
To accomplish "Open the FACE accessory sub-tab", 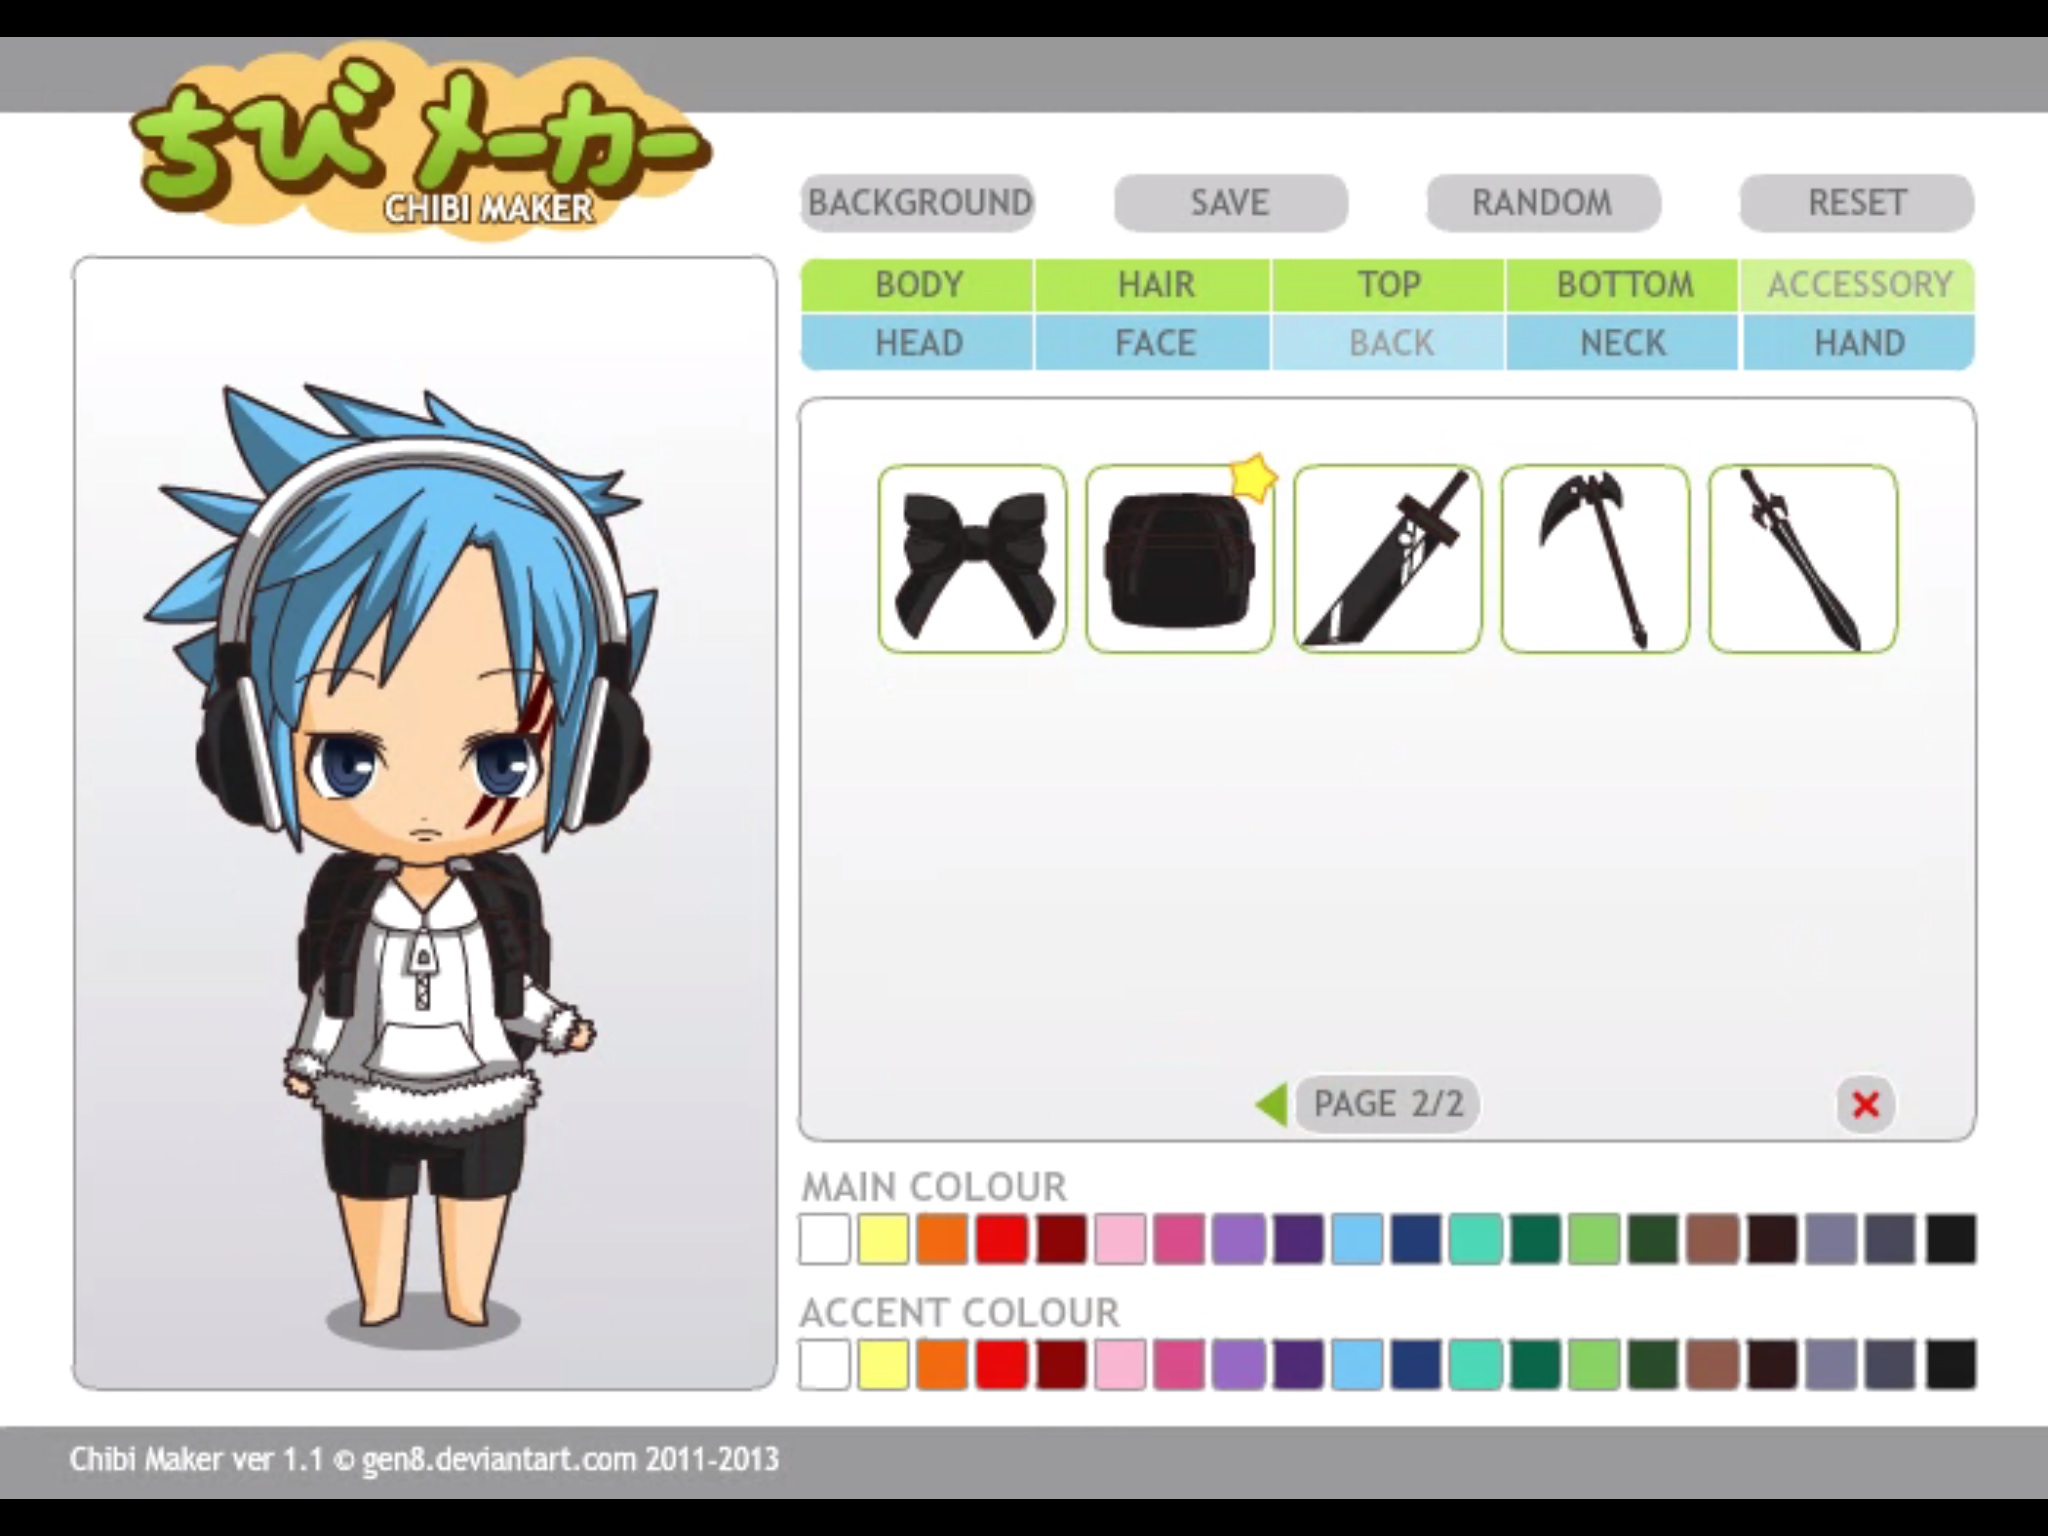I will (1155, 343).
